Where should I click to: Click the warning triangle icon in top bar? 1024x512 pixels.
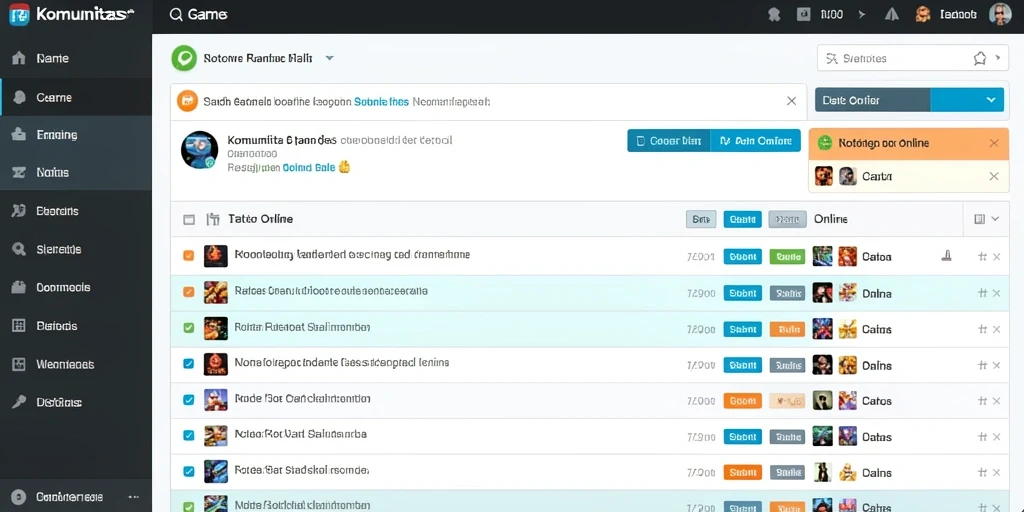point(891,14)
